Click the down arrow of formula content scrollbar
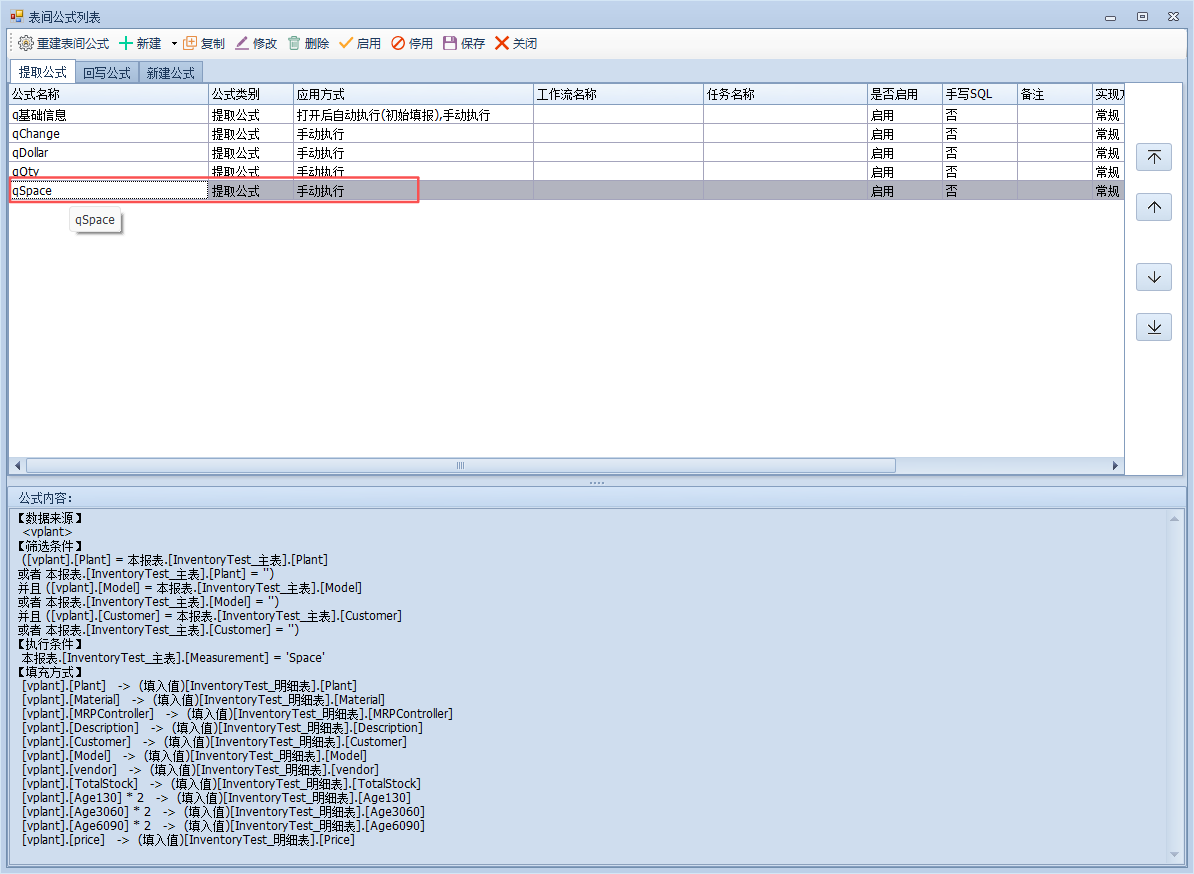 [x=1173, y=855]
